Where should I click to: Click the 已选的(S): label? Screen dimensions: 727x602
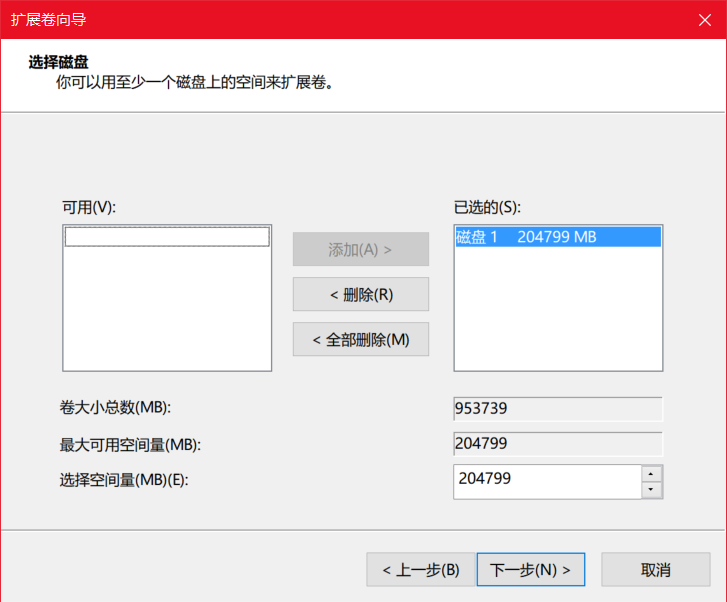click(x=487, y=207)
